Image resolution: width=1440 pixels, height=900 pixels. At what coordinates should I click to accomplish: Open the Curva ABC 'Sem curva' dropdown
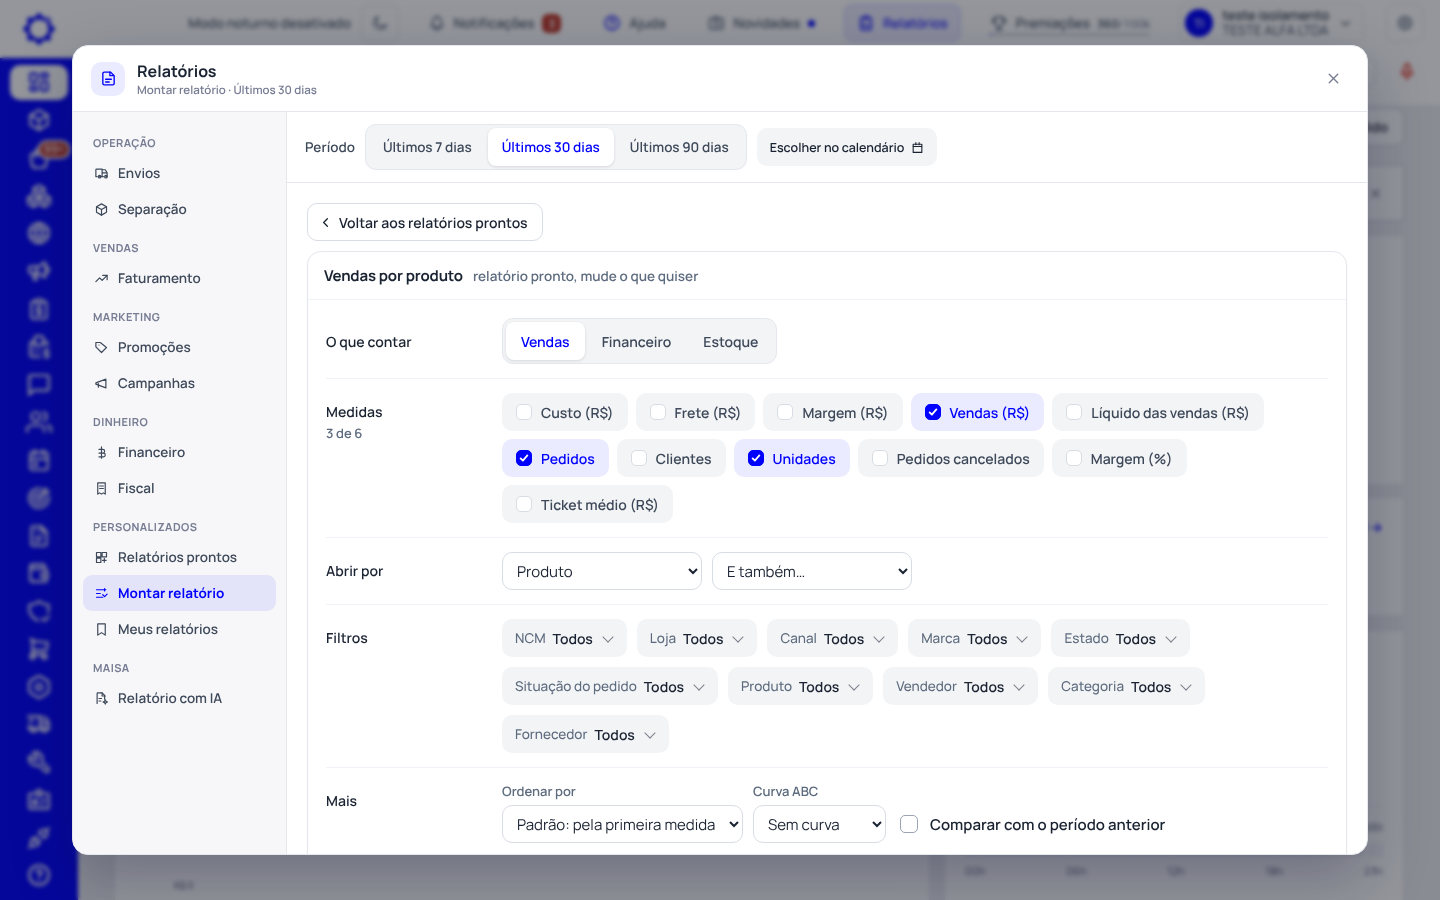coord(819,824)
